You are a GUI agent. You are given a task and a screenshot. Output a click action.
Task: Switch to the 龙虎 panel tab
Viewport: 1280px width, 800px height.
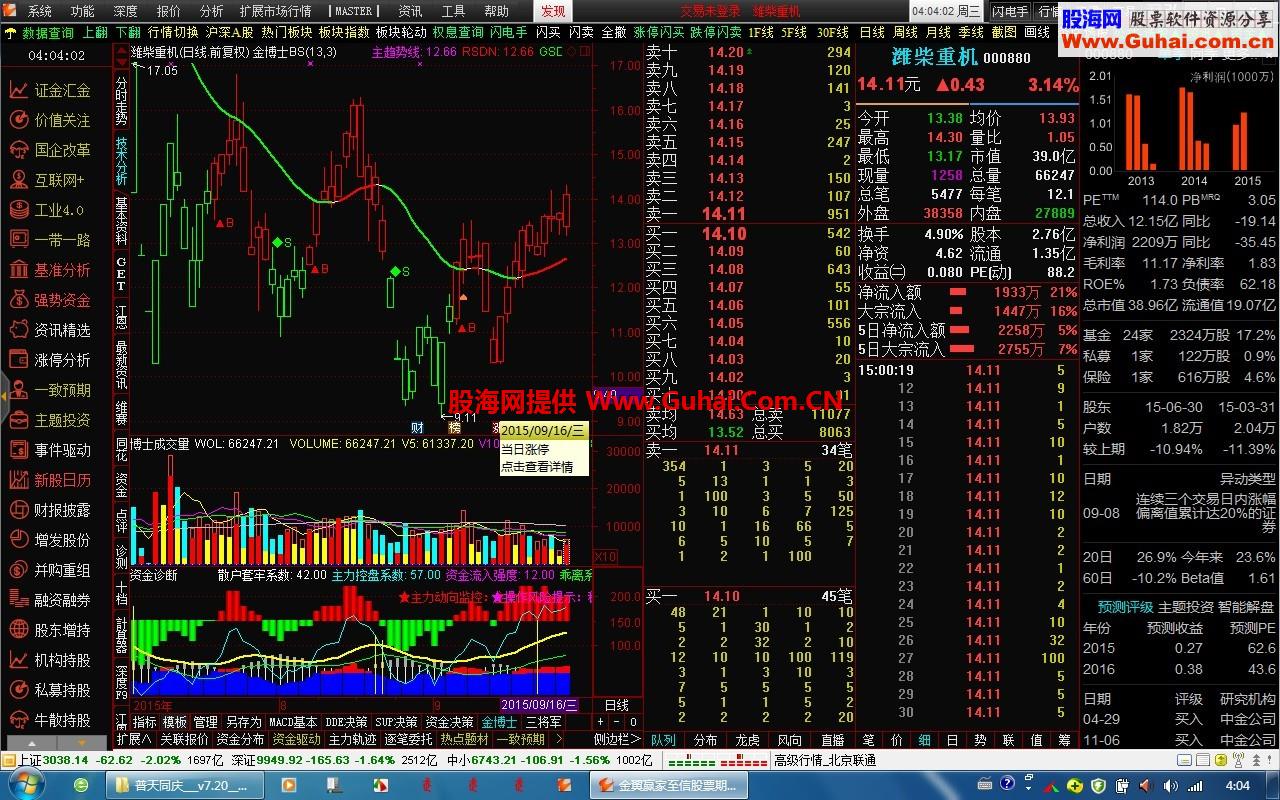click(747, 740)
